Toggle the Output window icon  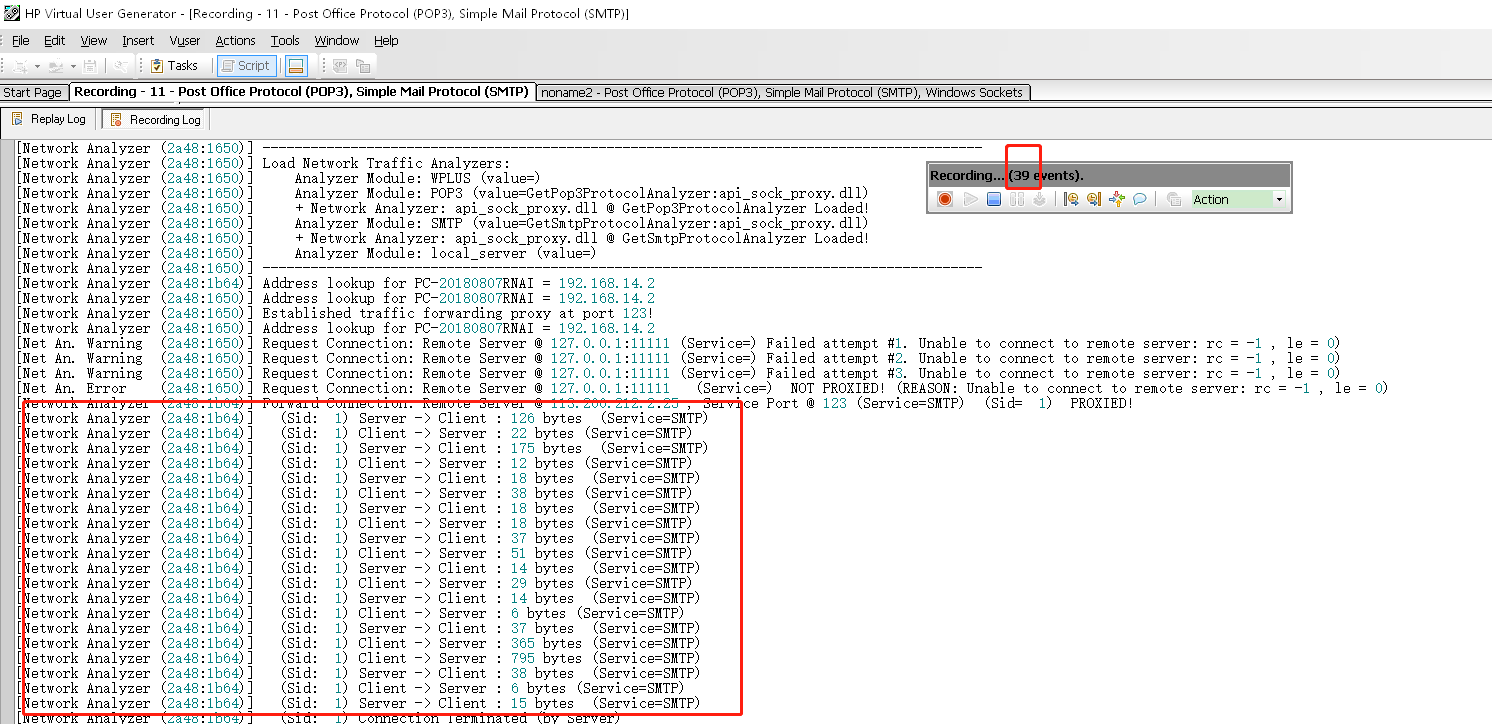point(296,66)
